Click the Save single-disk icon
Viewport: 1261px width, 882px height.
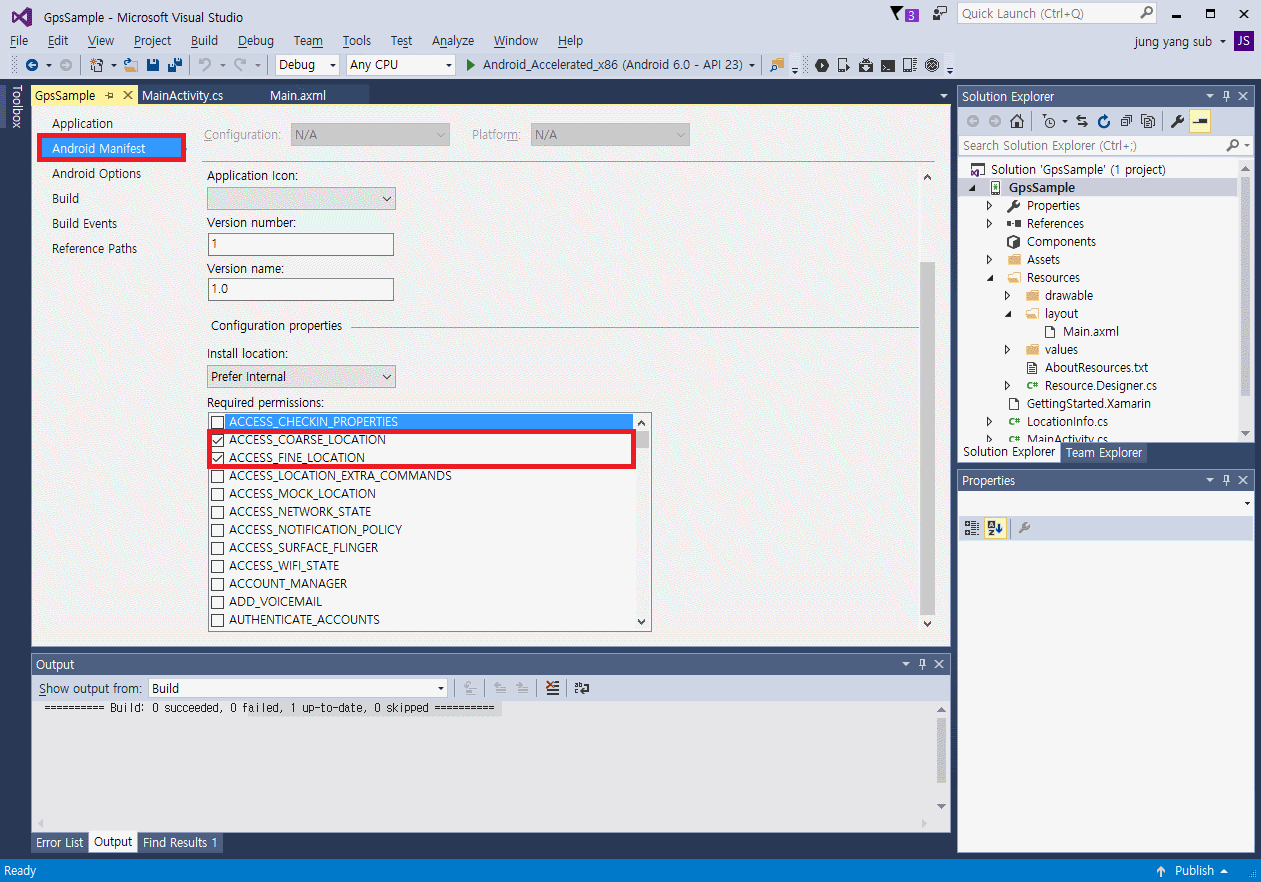tap(153, 65)
